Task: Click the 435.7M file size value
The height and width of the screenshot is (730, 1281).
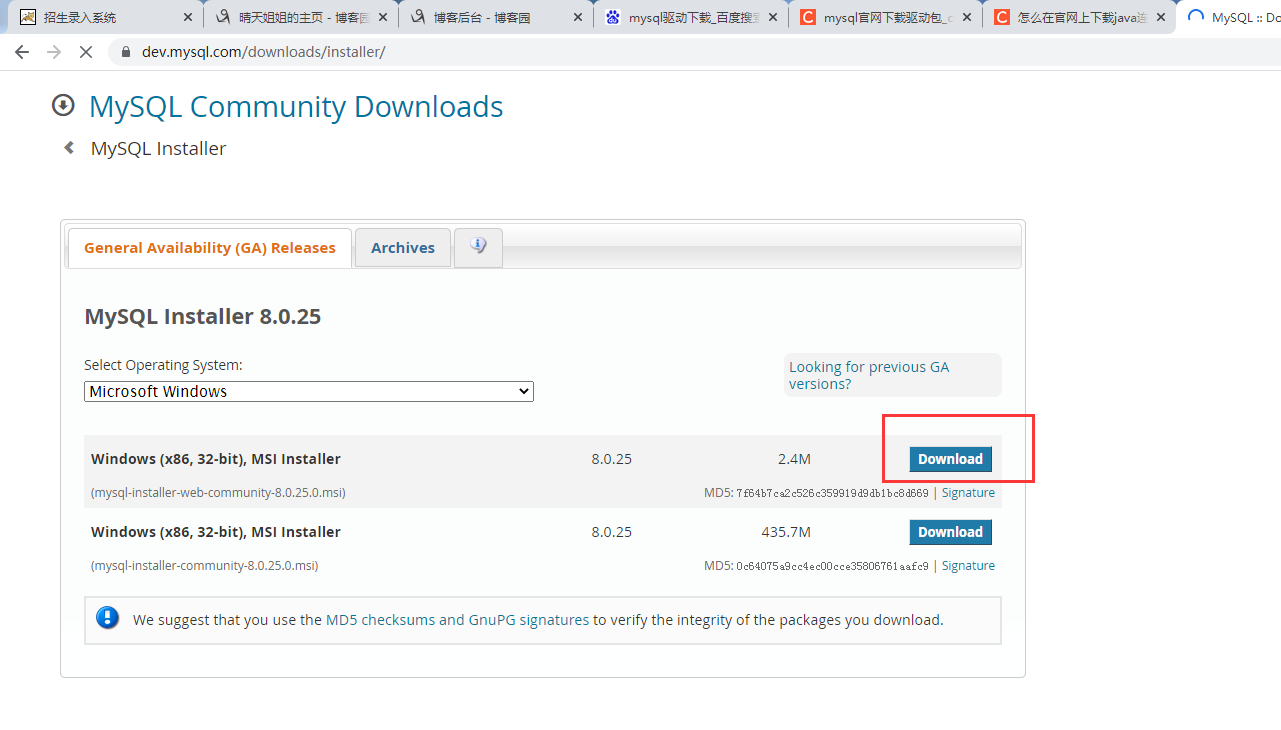Action: 786,532
